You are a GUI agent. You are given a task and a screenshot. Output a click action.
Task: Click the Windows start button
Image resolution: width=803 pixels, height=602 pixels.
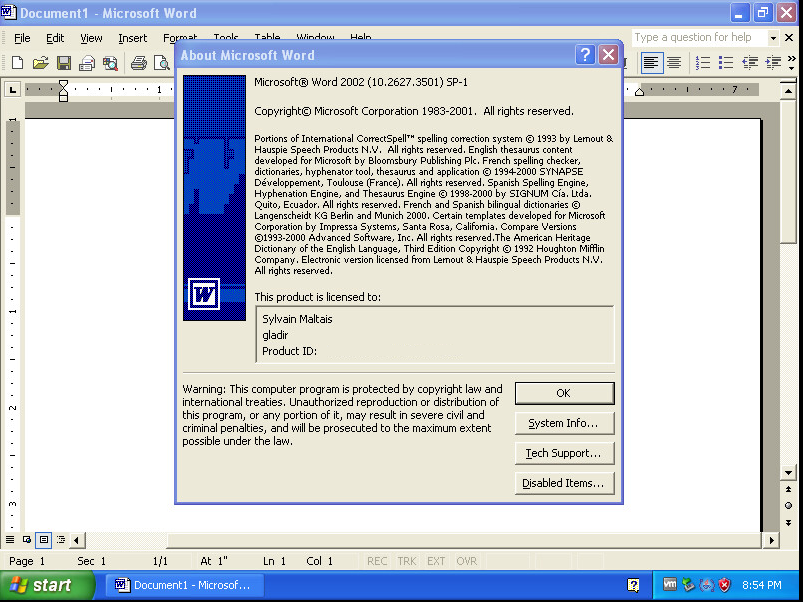point(47,585)
